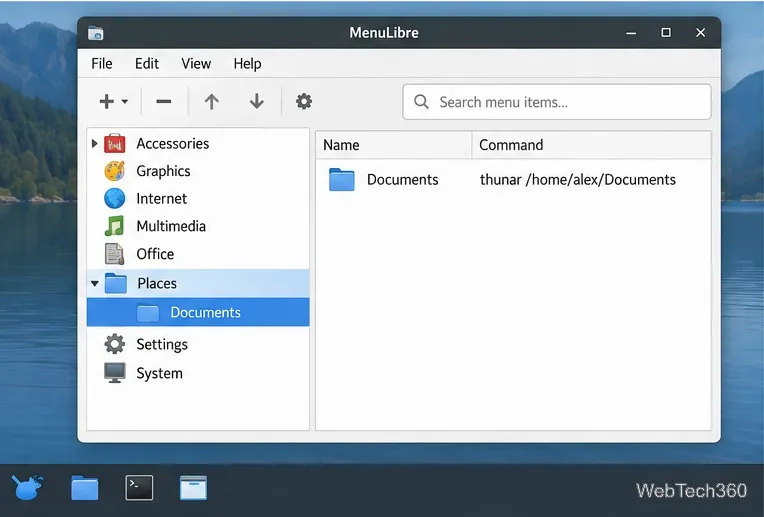Open the Help menu
Image resolution: width=764 pixels, height=517 pixels.
pyautogui.click(x=247, y=64)
